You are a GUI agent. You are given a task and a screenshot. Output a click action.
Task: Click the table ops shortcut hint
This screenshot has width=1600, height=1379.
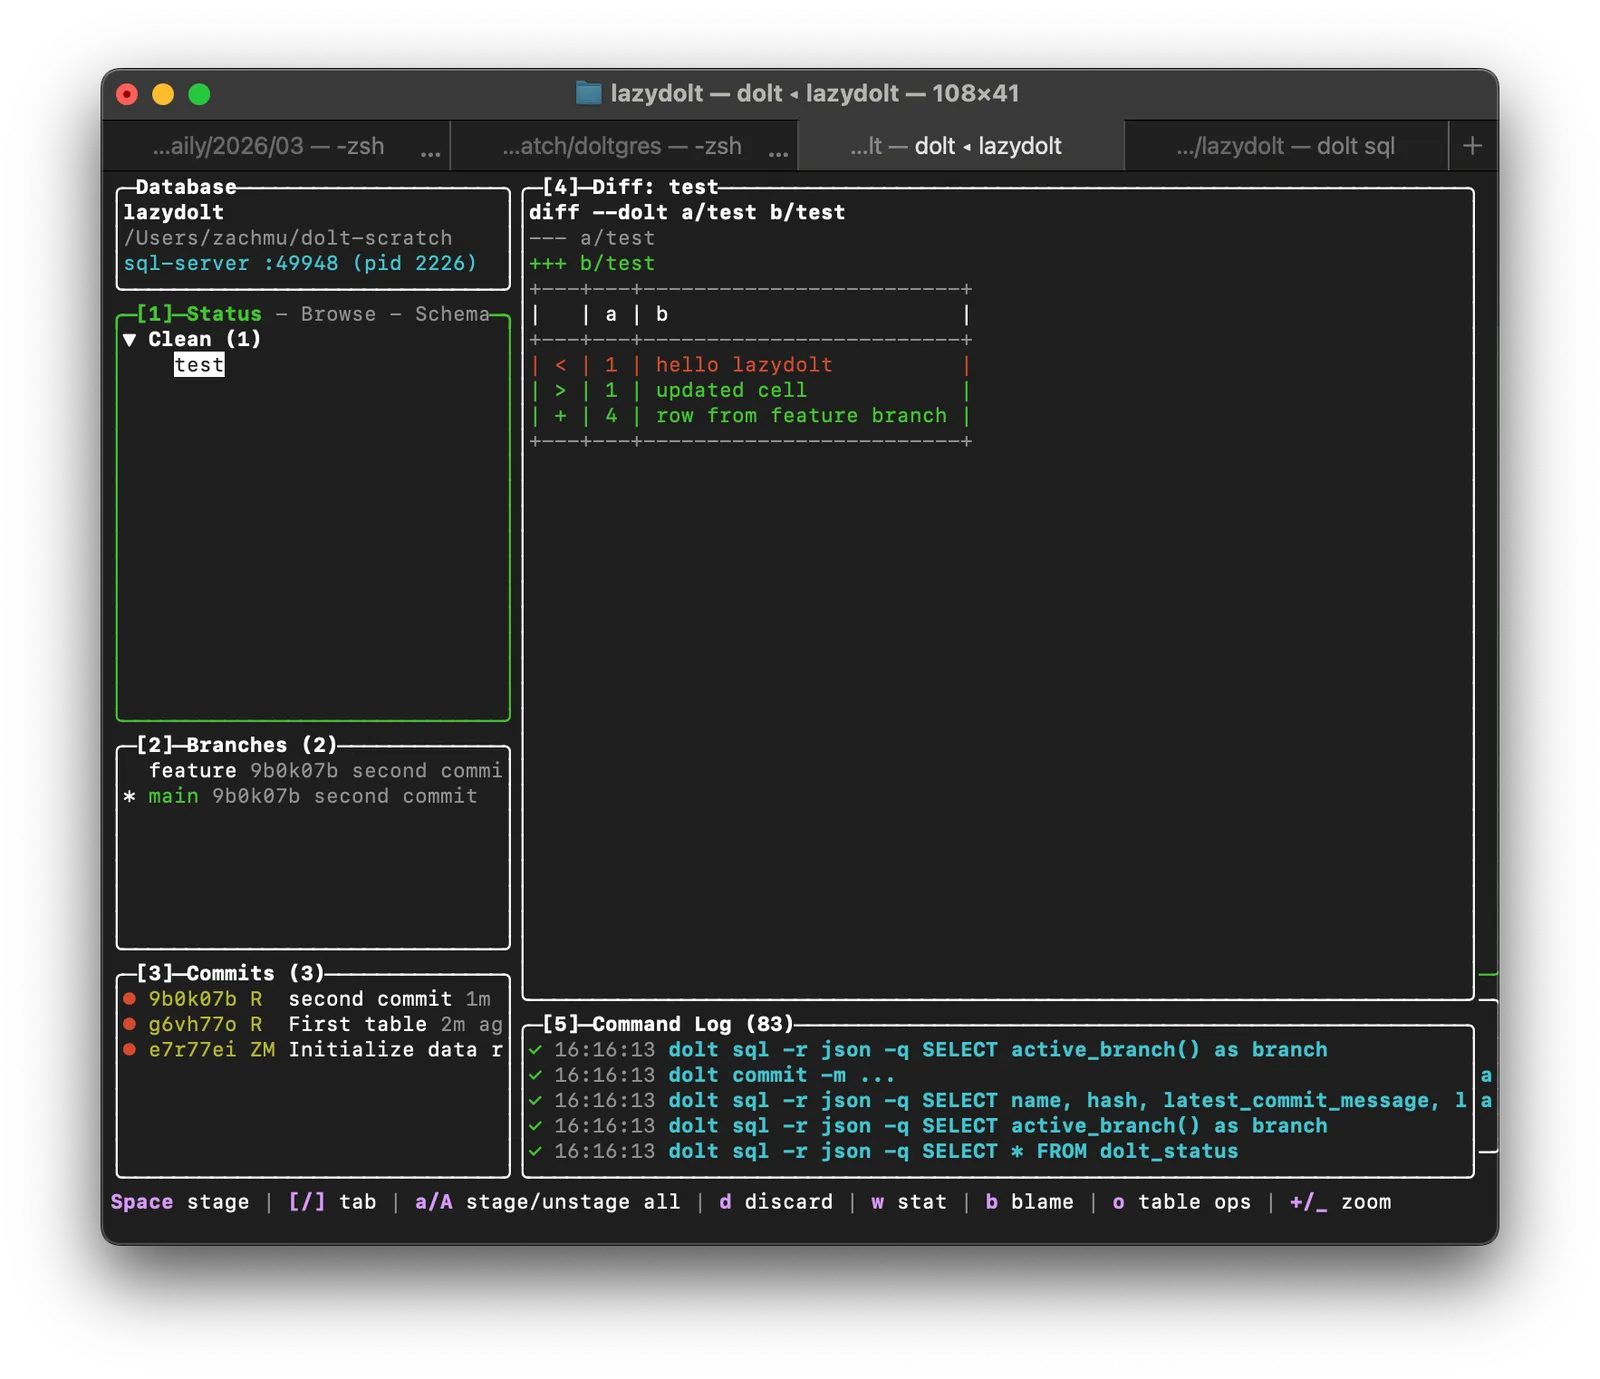pos(1181,1202)
